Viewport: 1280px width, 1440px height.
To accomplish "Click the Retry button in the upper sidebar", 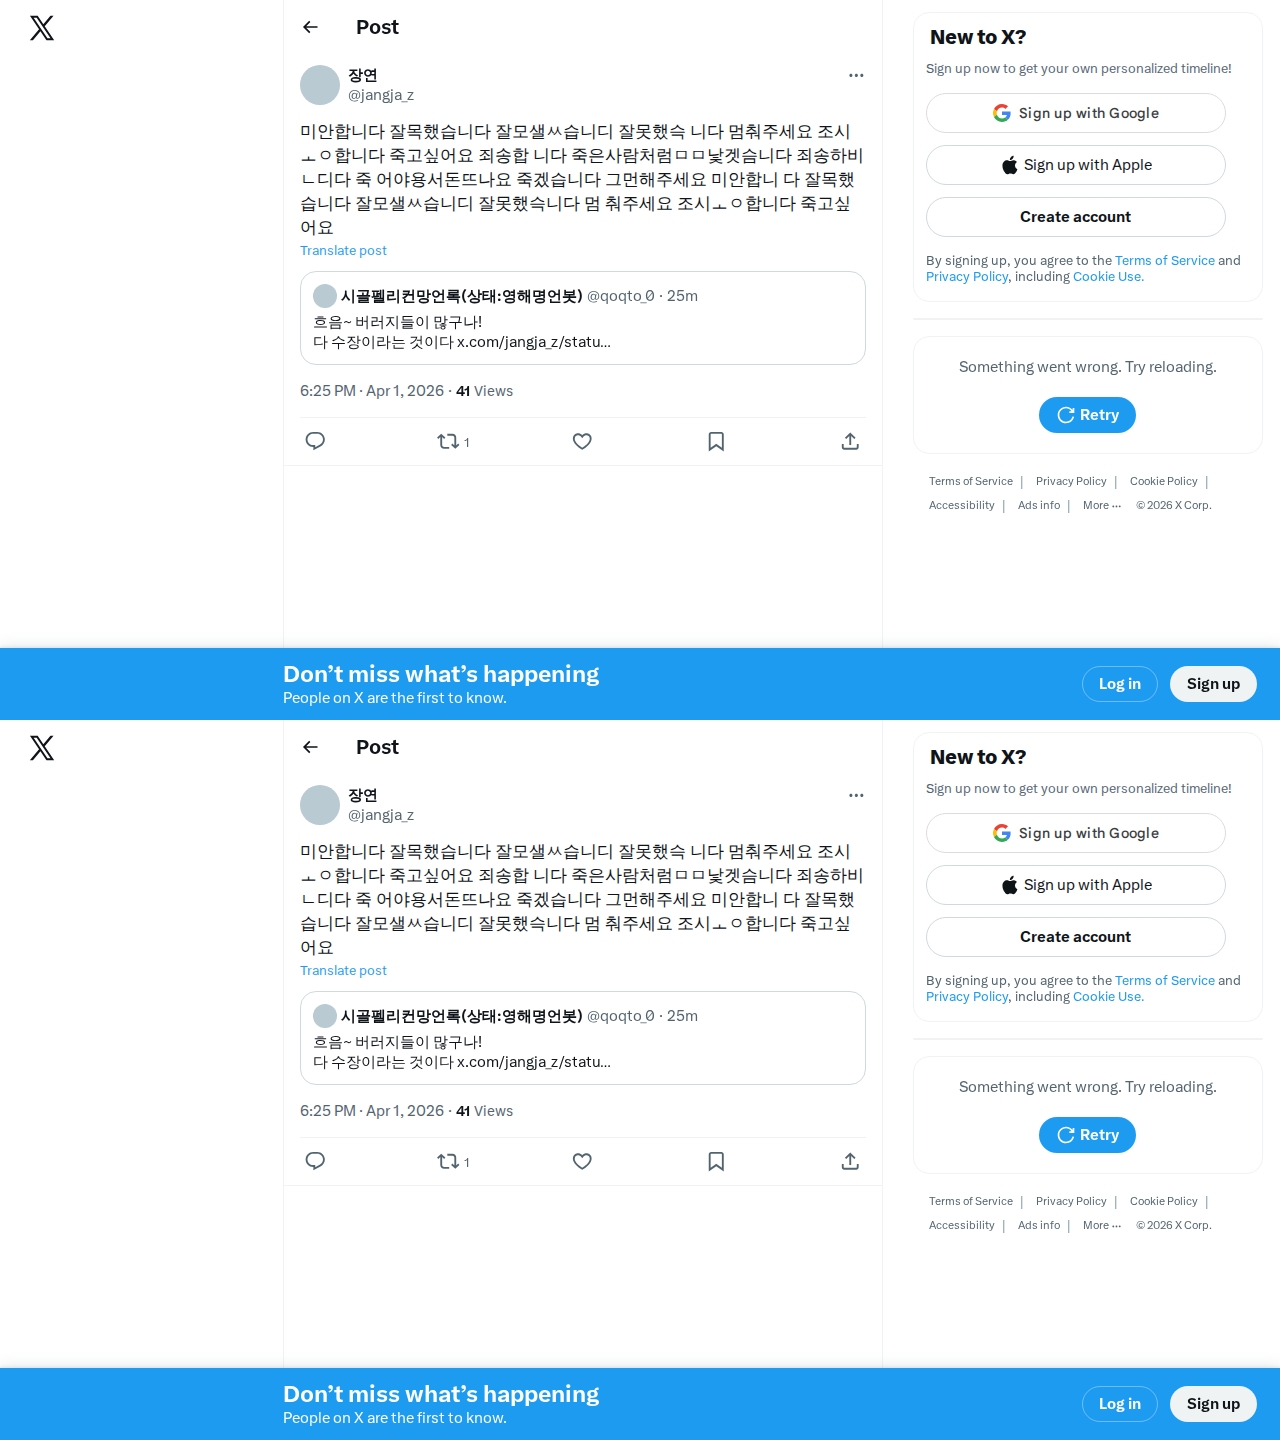I will tap(1087, 415).
